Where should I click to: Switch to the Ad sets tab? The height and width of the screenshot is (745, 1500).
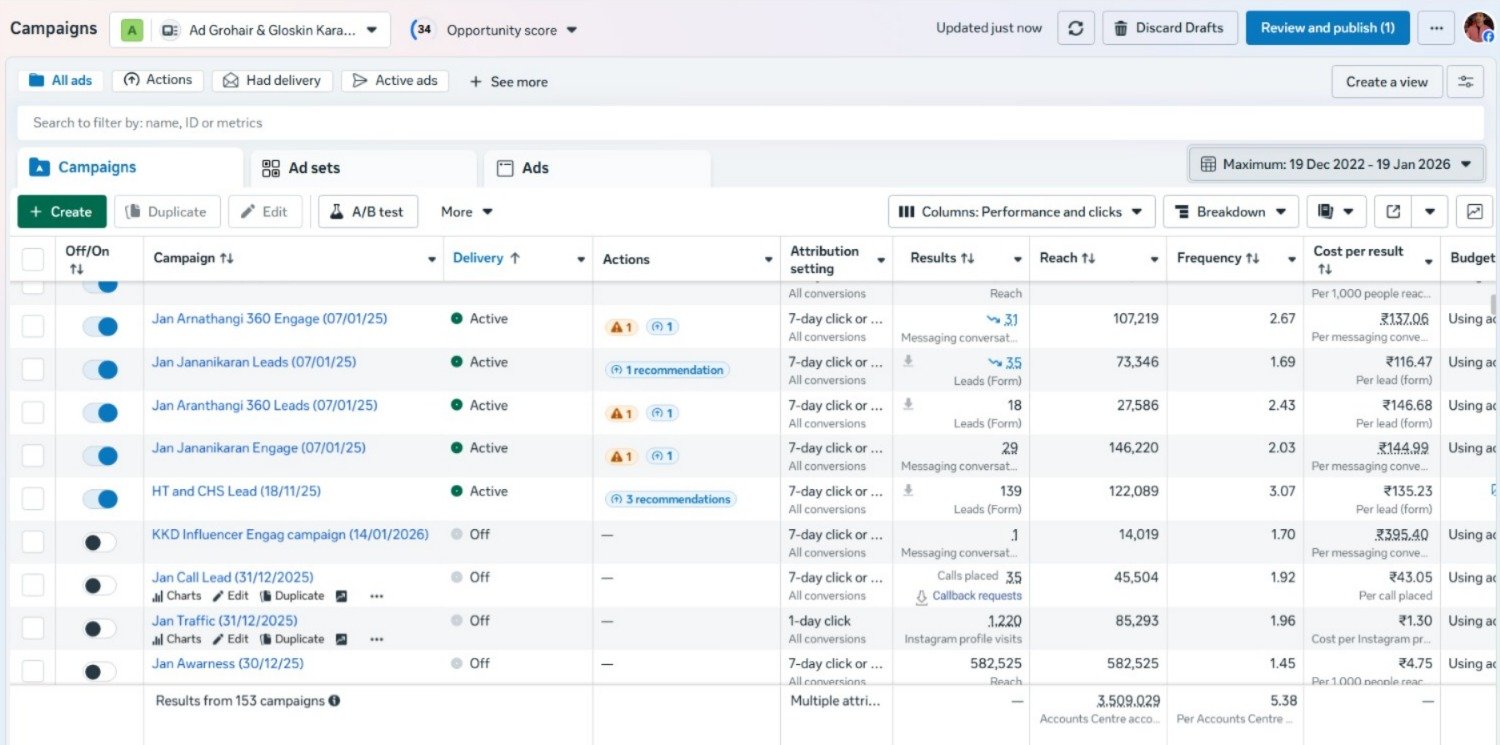pos(301,168)
